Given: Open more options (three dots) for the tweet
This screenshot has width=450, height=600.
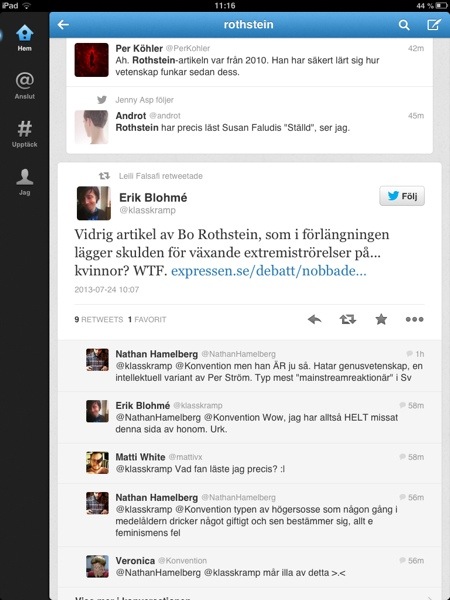Looking at the screenshot, I should pyautogui.click(x=414, y=319).
